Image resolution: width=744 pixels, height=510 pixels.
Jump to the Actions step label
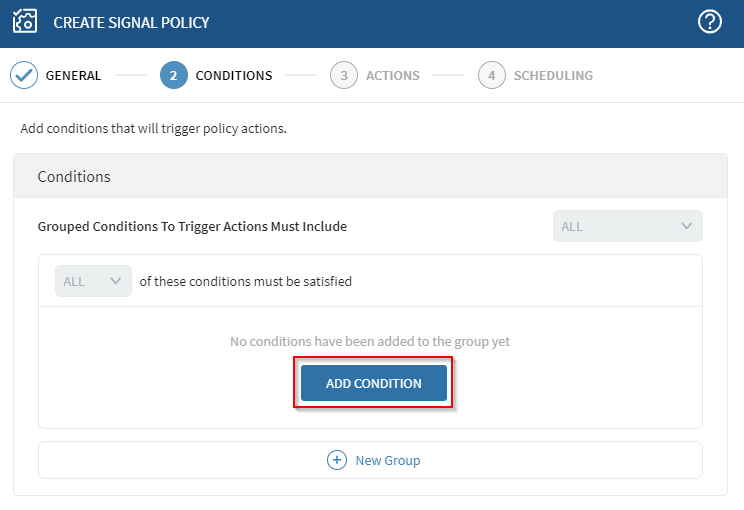point(392,75)
